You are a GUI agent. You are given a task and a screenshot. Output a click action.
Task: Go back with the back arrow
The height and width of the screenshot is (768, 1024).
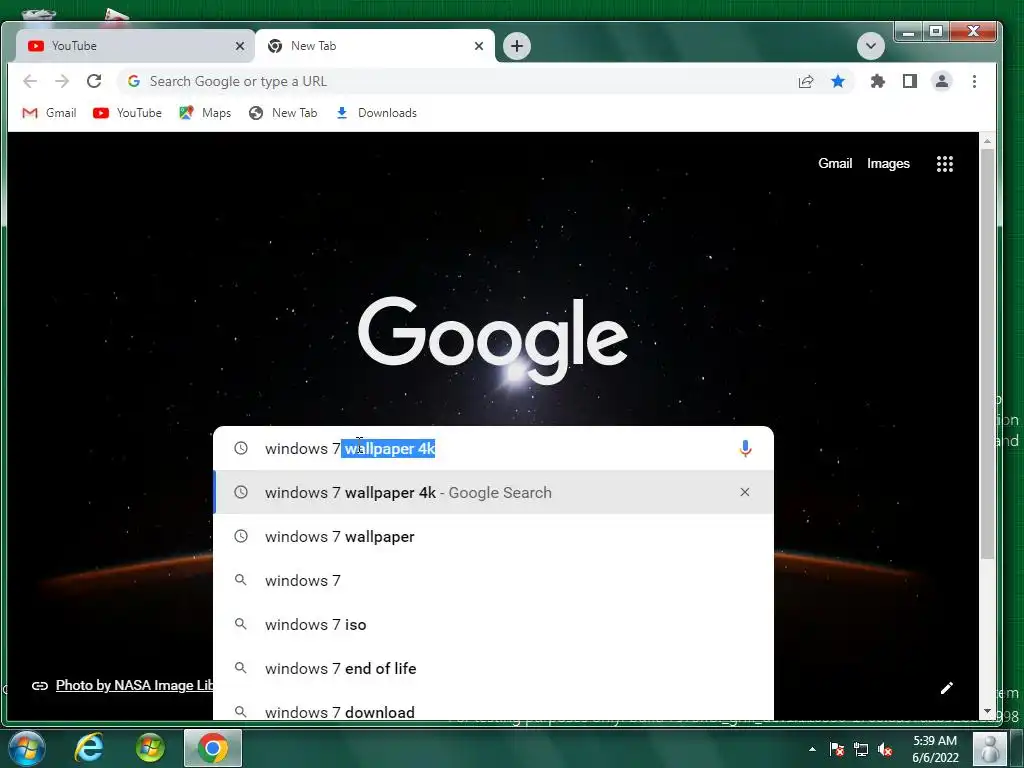coord(30,81)
